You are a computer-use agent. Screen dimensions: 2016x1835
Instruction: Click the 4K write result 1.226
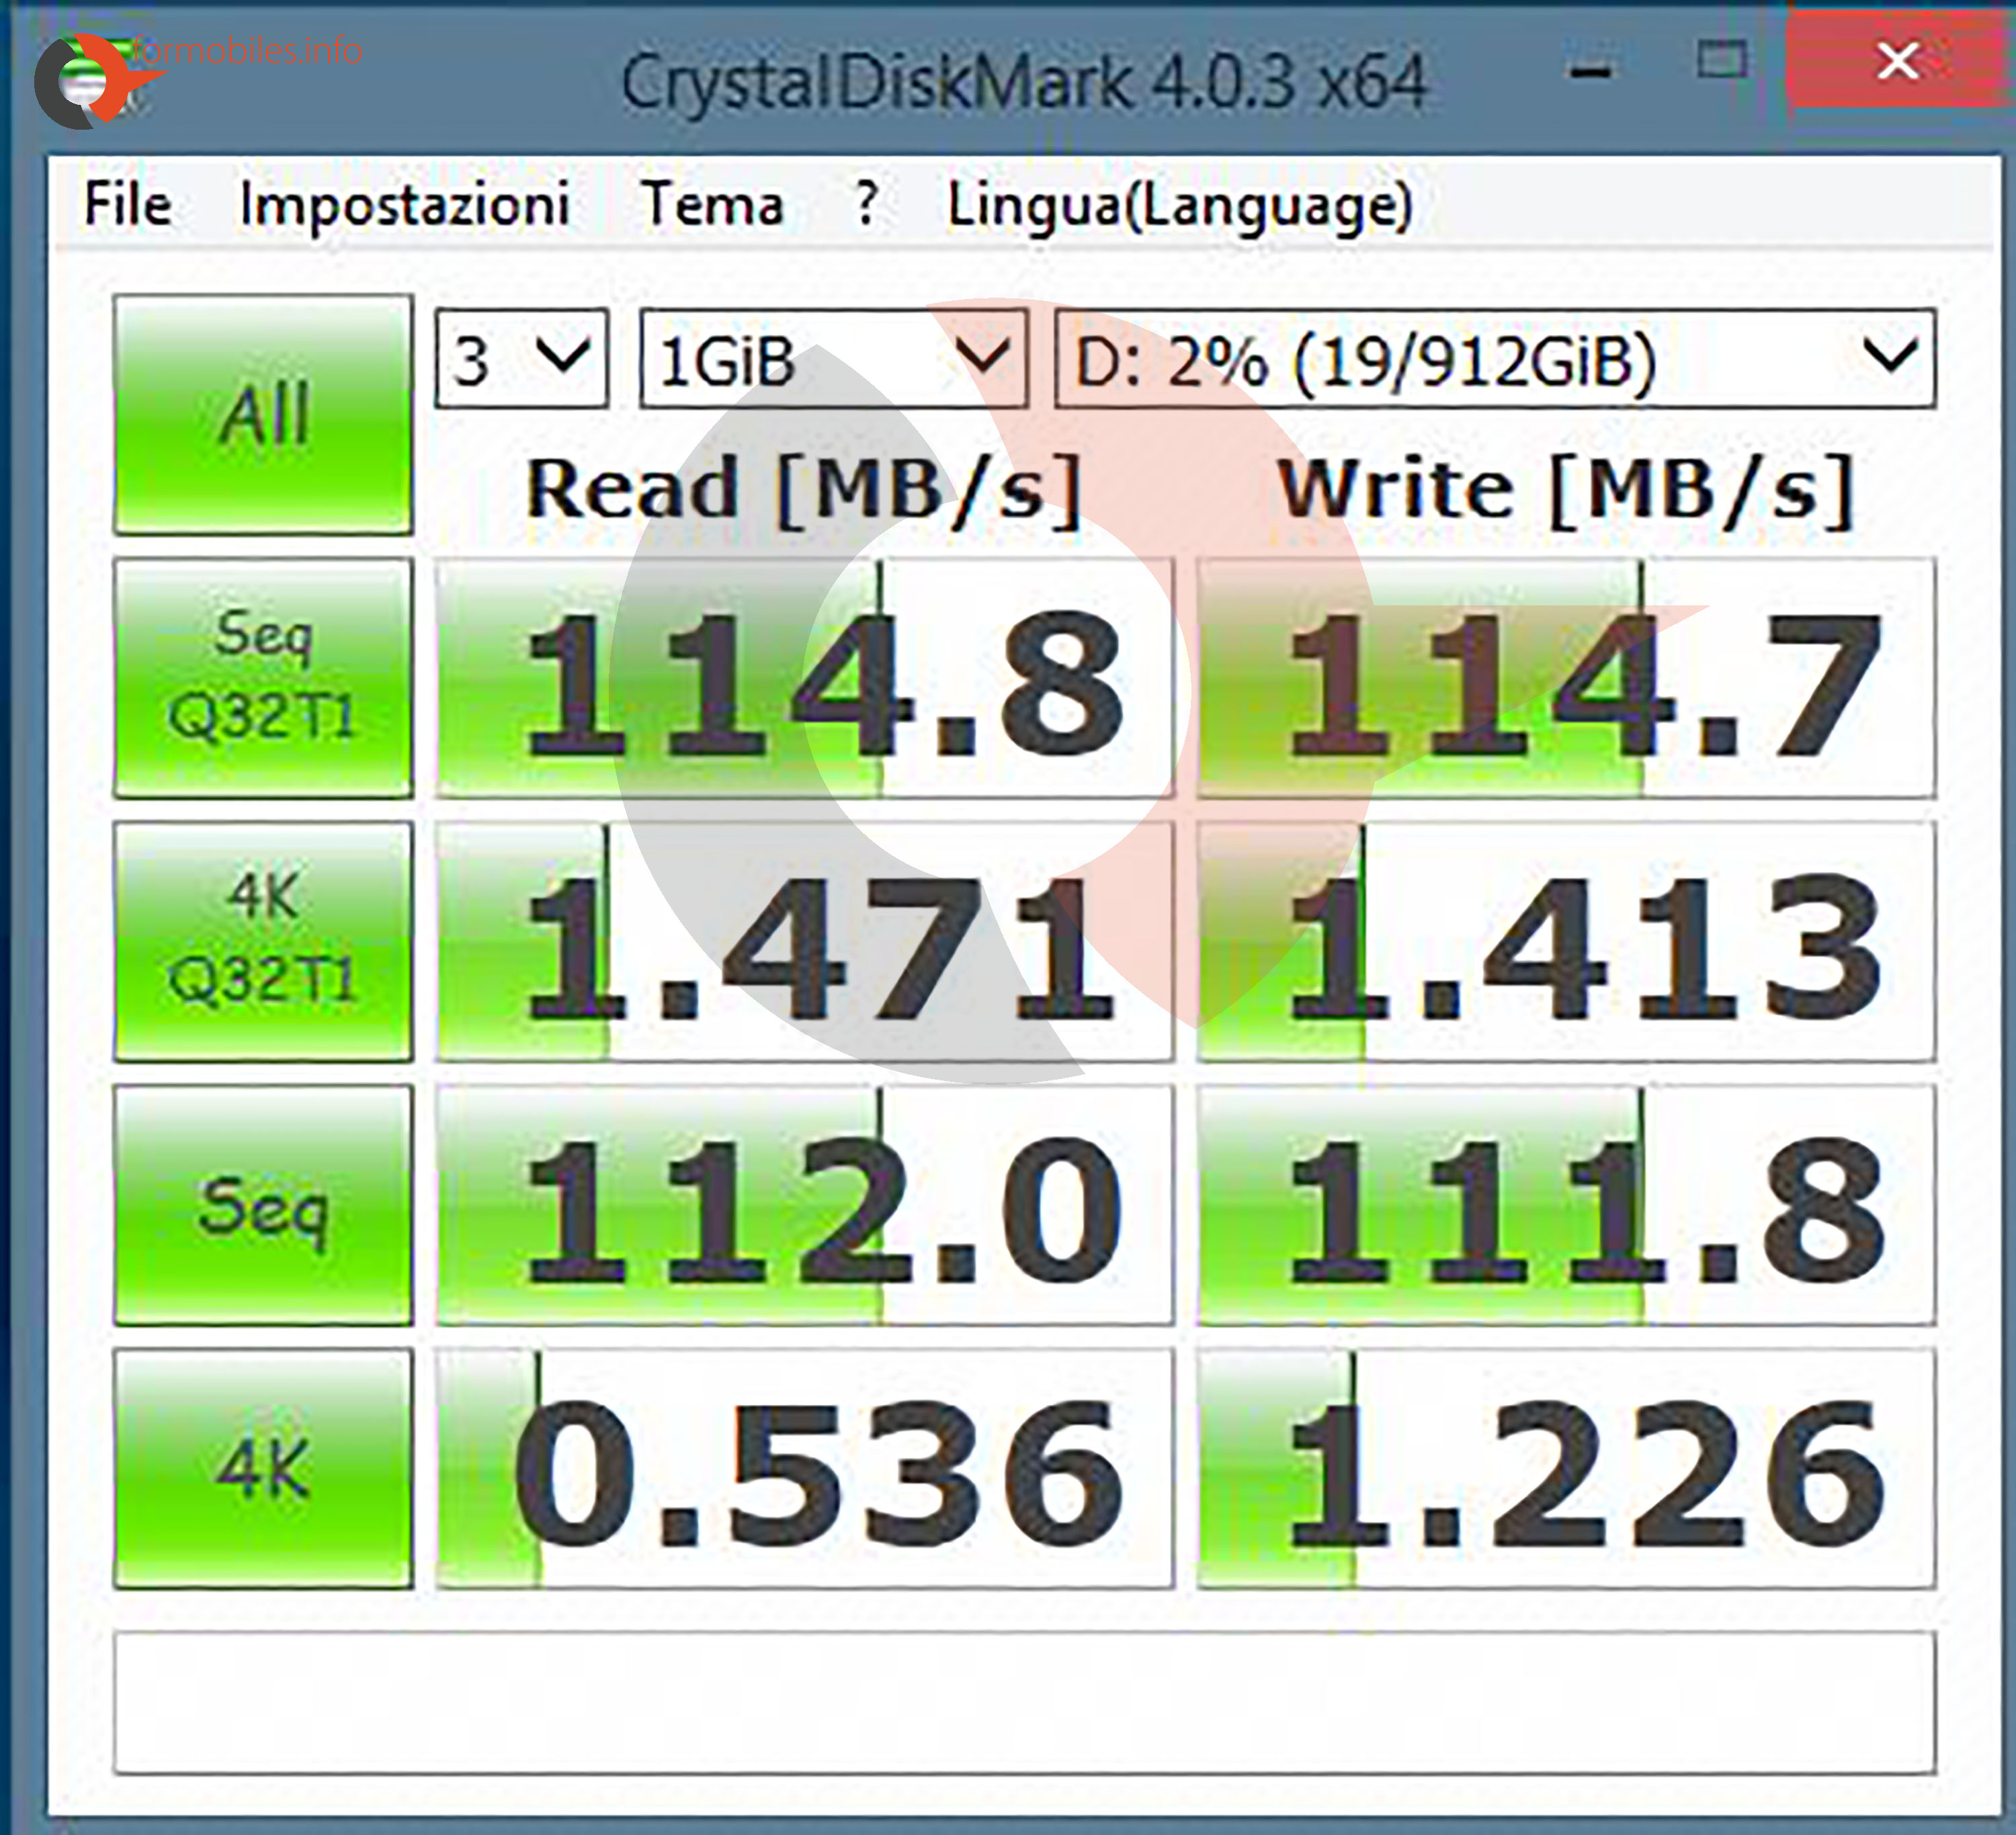tap(1566, 1468)
